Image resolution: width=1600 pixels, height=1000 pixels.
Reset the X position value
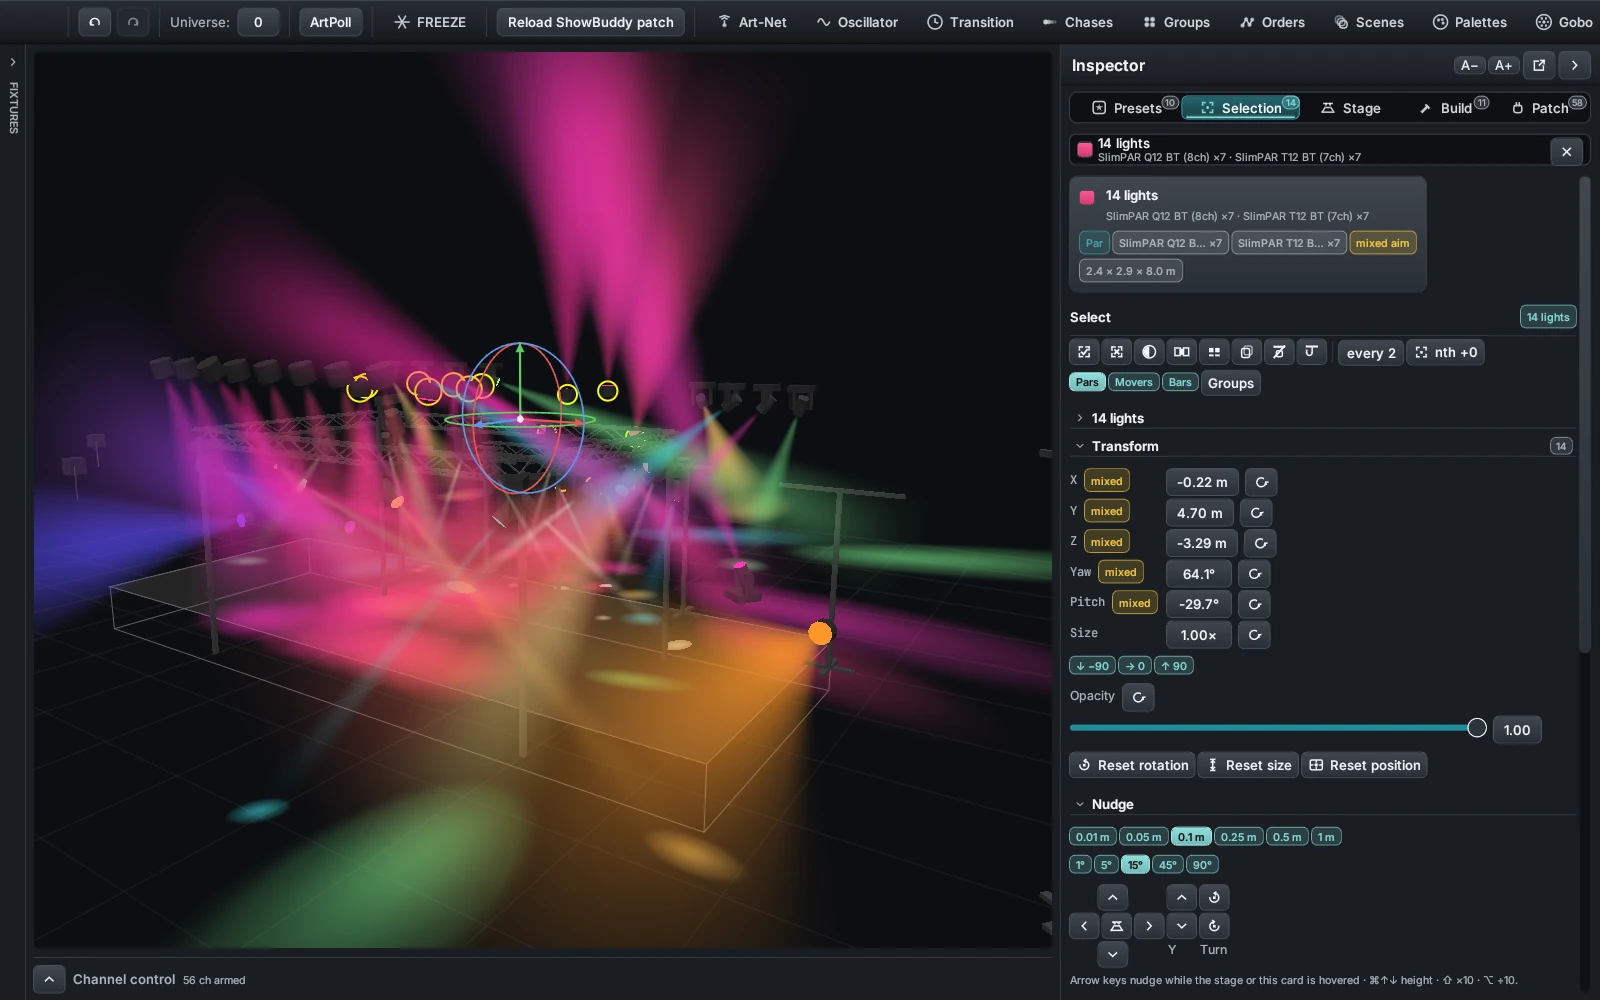1262,482
